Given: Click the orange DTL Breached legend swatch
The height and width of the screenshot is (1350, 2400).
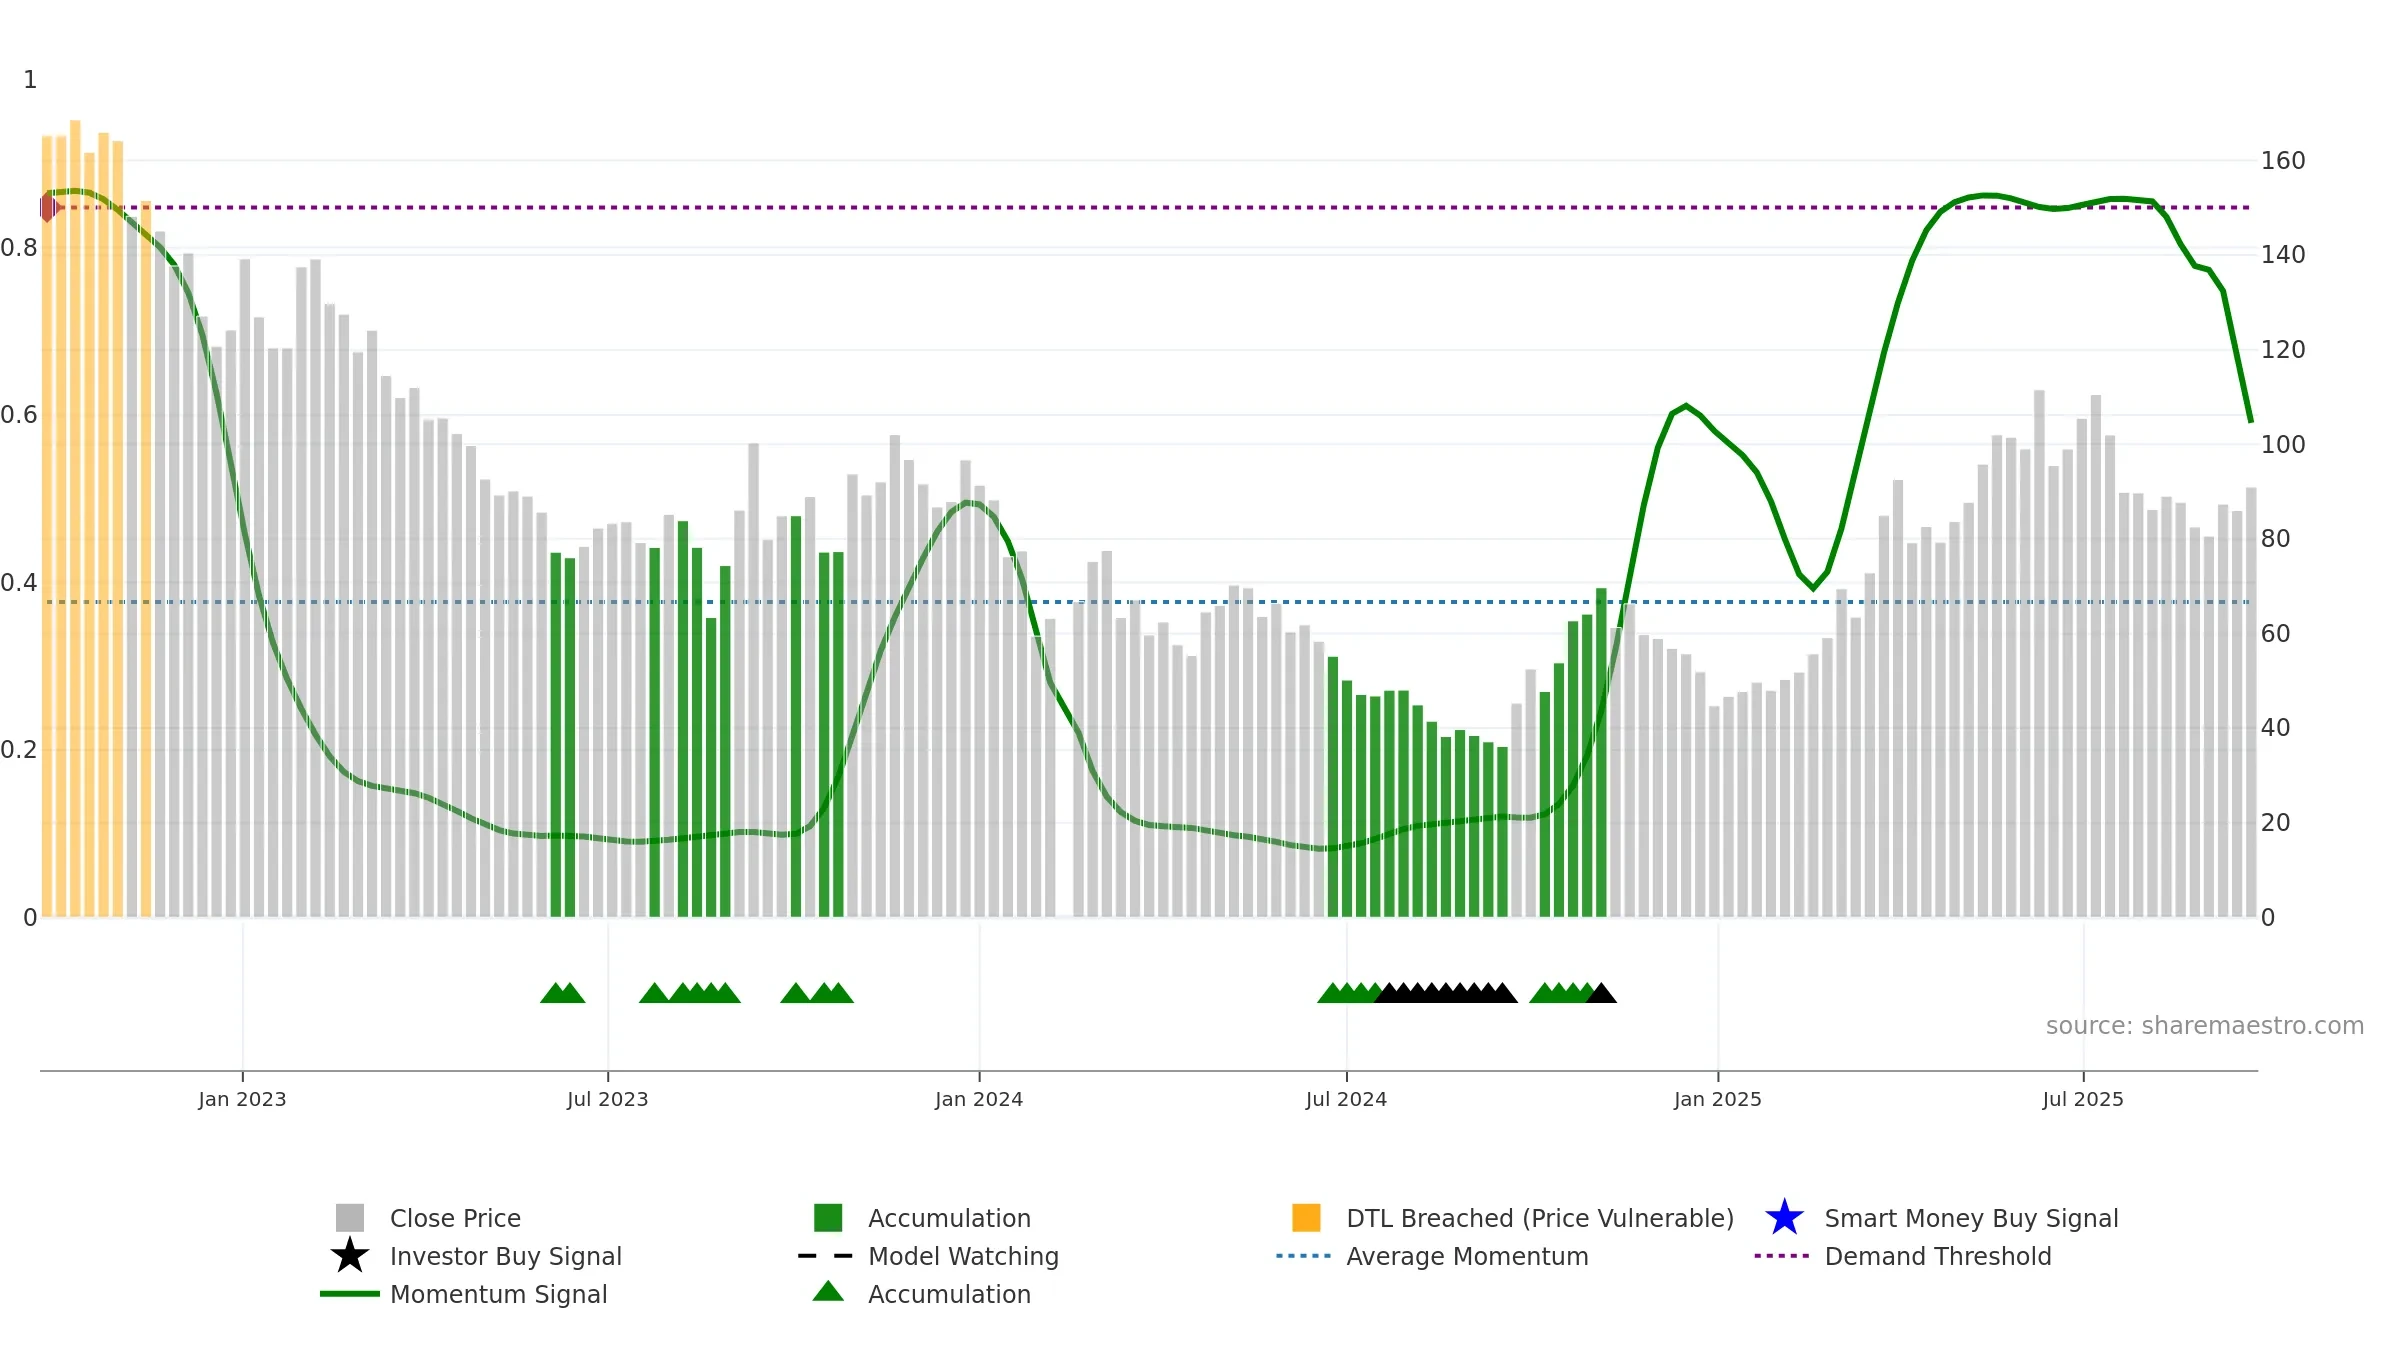Looking at the screenshot, I should point(1306,1218).
